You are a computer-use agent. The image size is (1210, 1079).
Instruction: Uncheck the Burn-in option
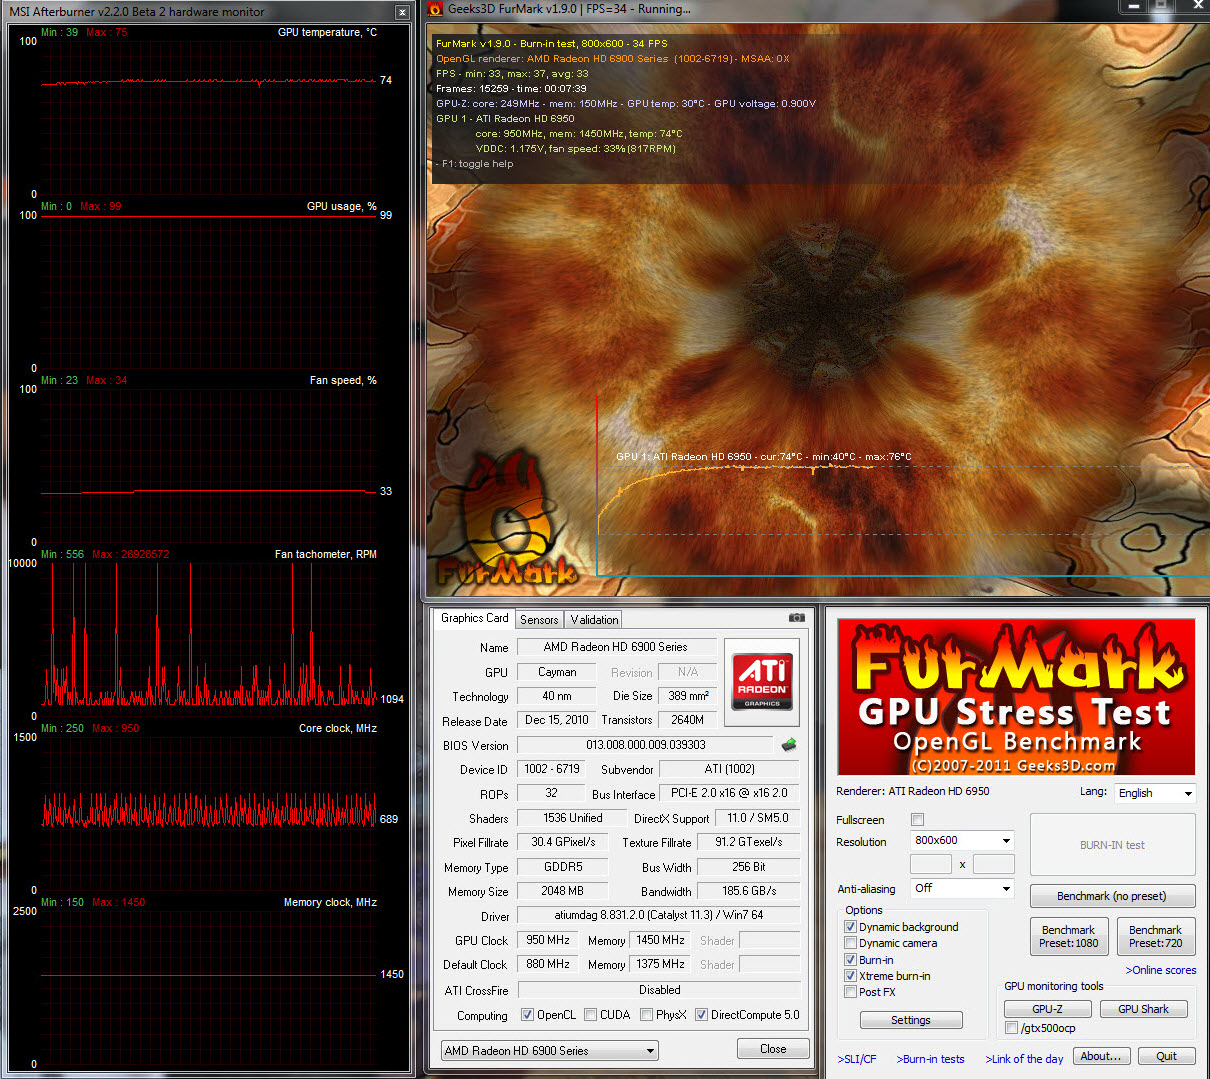pos(850,960)
